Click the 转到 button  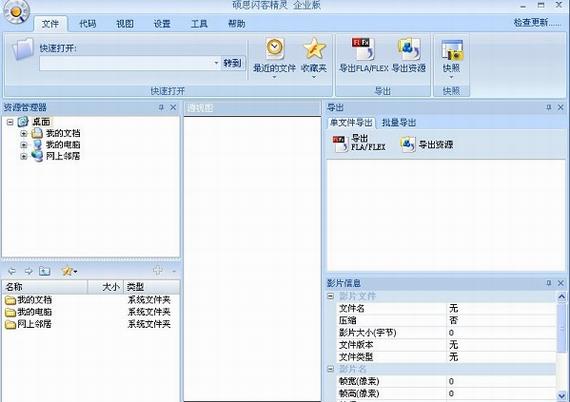click(233, 63)
